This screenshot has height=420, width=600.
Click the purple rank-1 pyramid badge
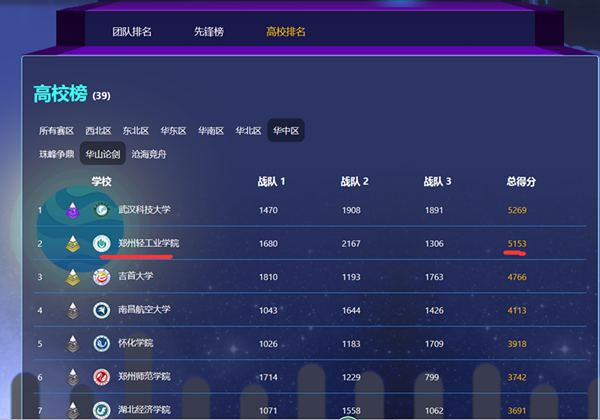point(72,210)
